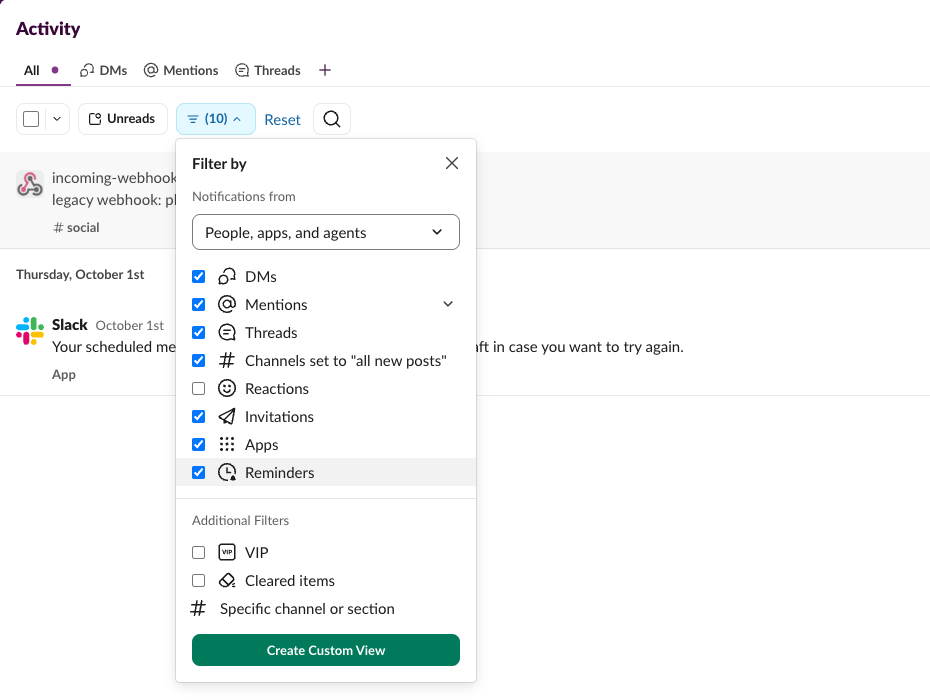The width and height of the screenshot is (930, 700).
Task: Switch to the All tab
Action: [43, 71]
